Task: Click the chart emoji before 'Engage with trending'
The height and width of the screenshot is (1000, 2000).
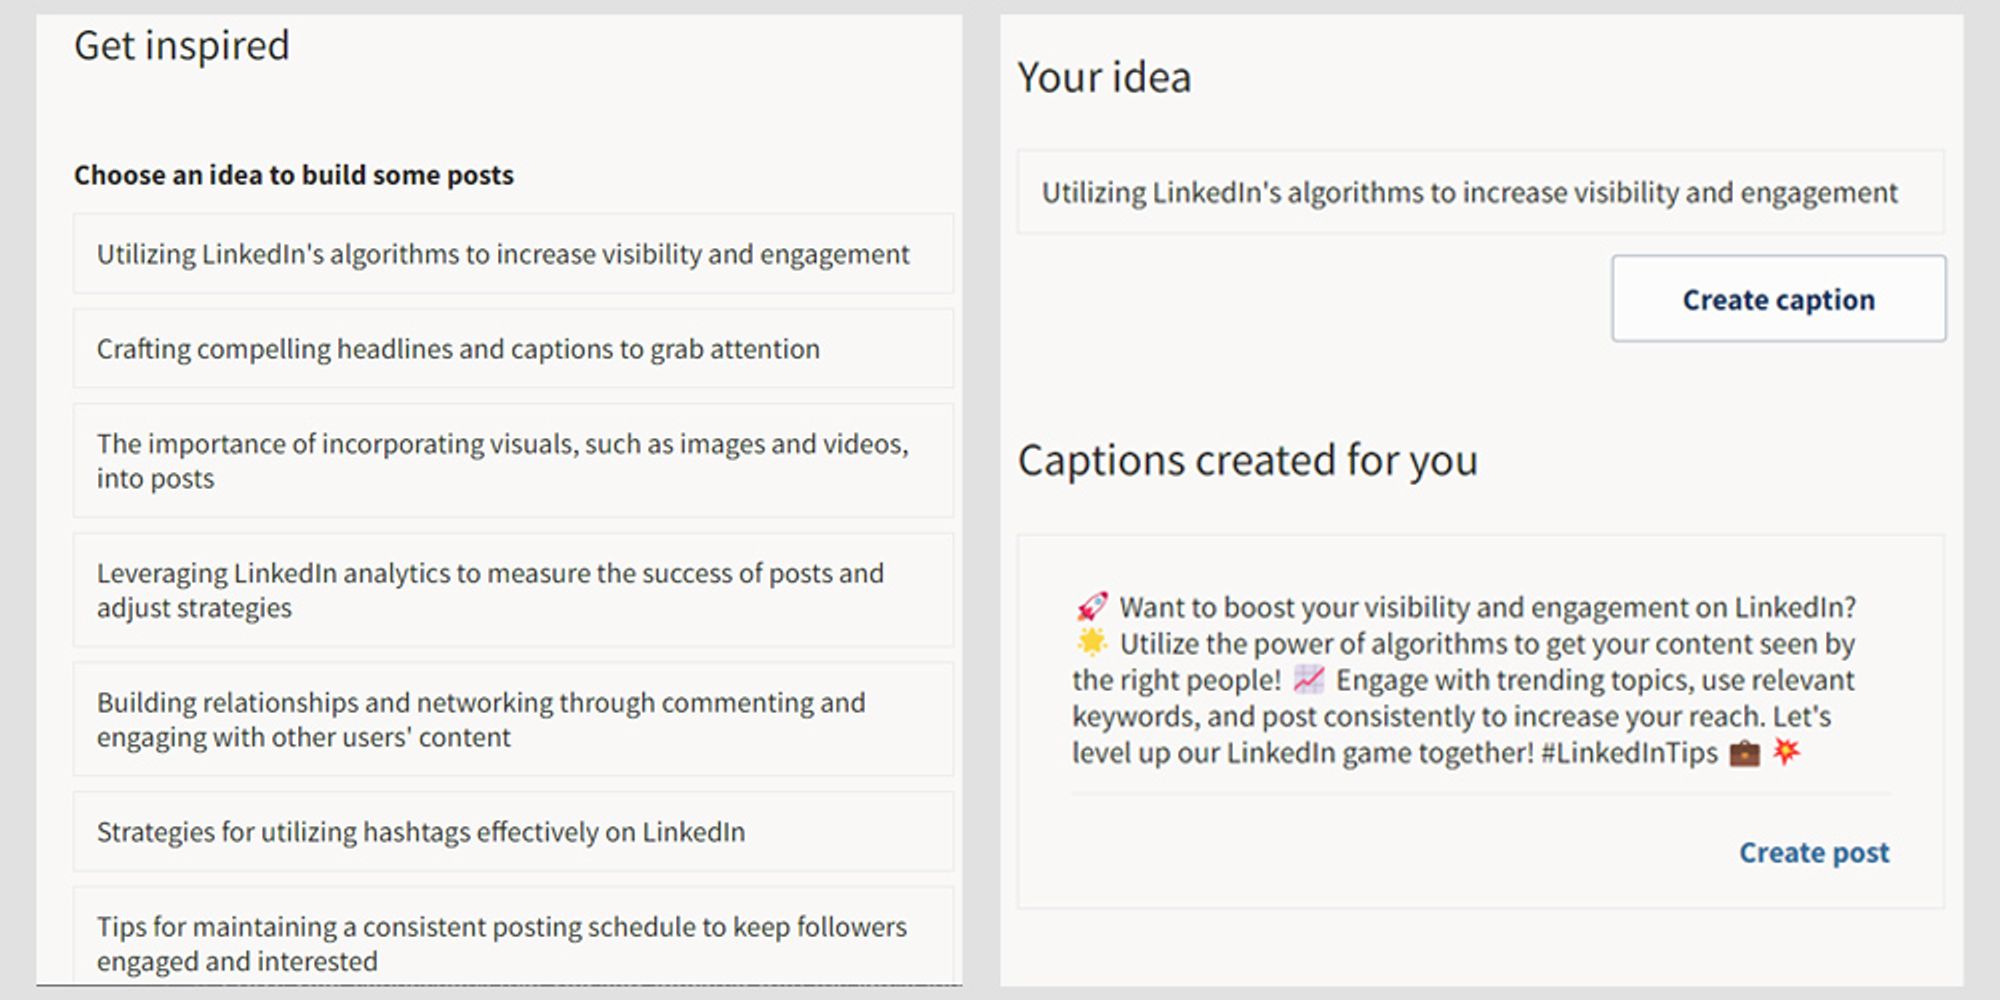Action: [1308, 680]
